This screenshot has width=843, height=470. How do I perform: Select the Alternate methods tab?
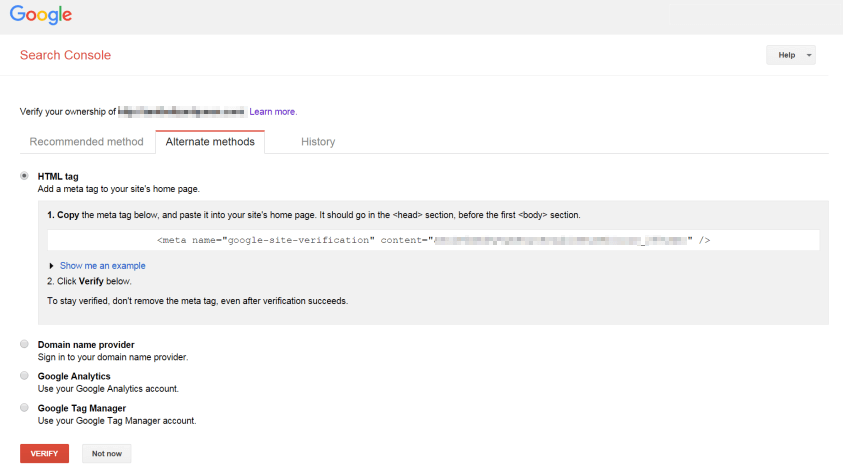pos(210,141)
